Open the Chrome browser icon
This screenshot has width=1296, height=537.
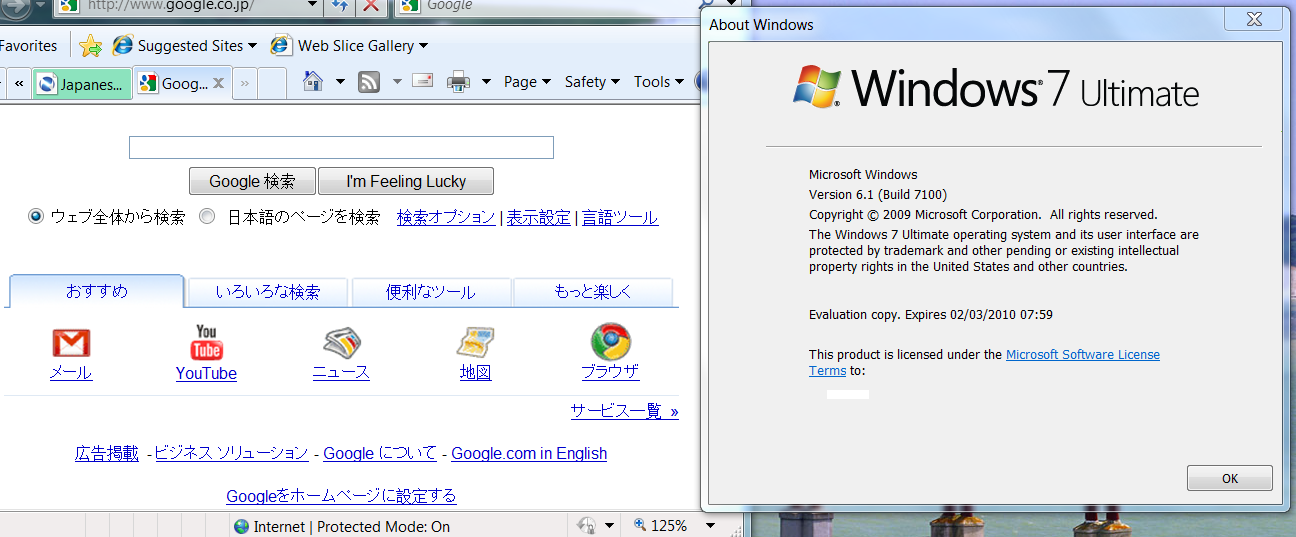pos(610,342)
